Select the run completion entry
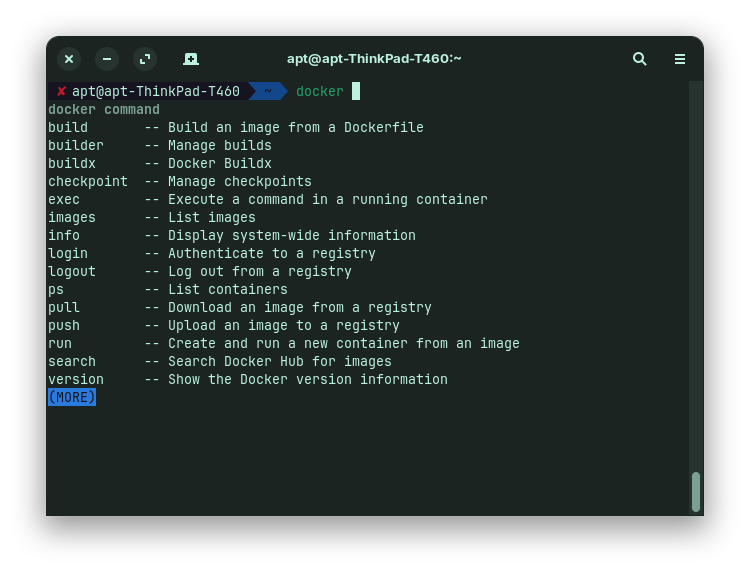This screenshot has width=750, height=572. [x=60, y=344]
